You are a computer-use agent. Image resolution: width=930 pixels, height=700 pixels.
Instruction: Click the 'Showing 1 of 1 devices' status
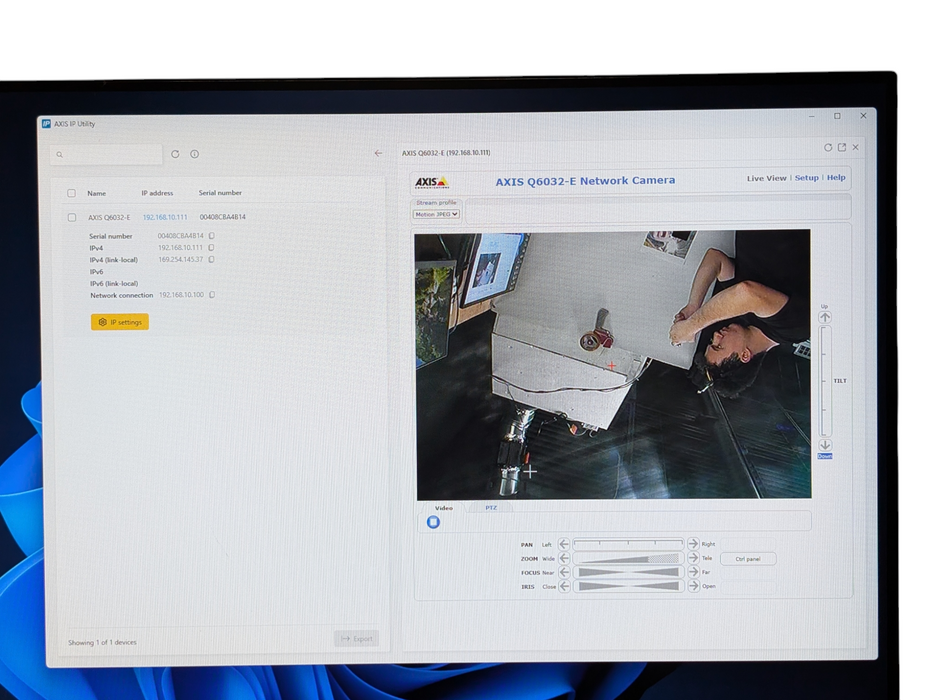point(102,642)
